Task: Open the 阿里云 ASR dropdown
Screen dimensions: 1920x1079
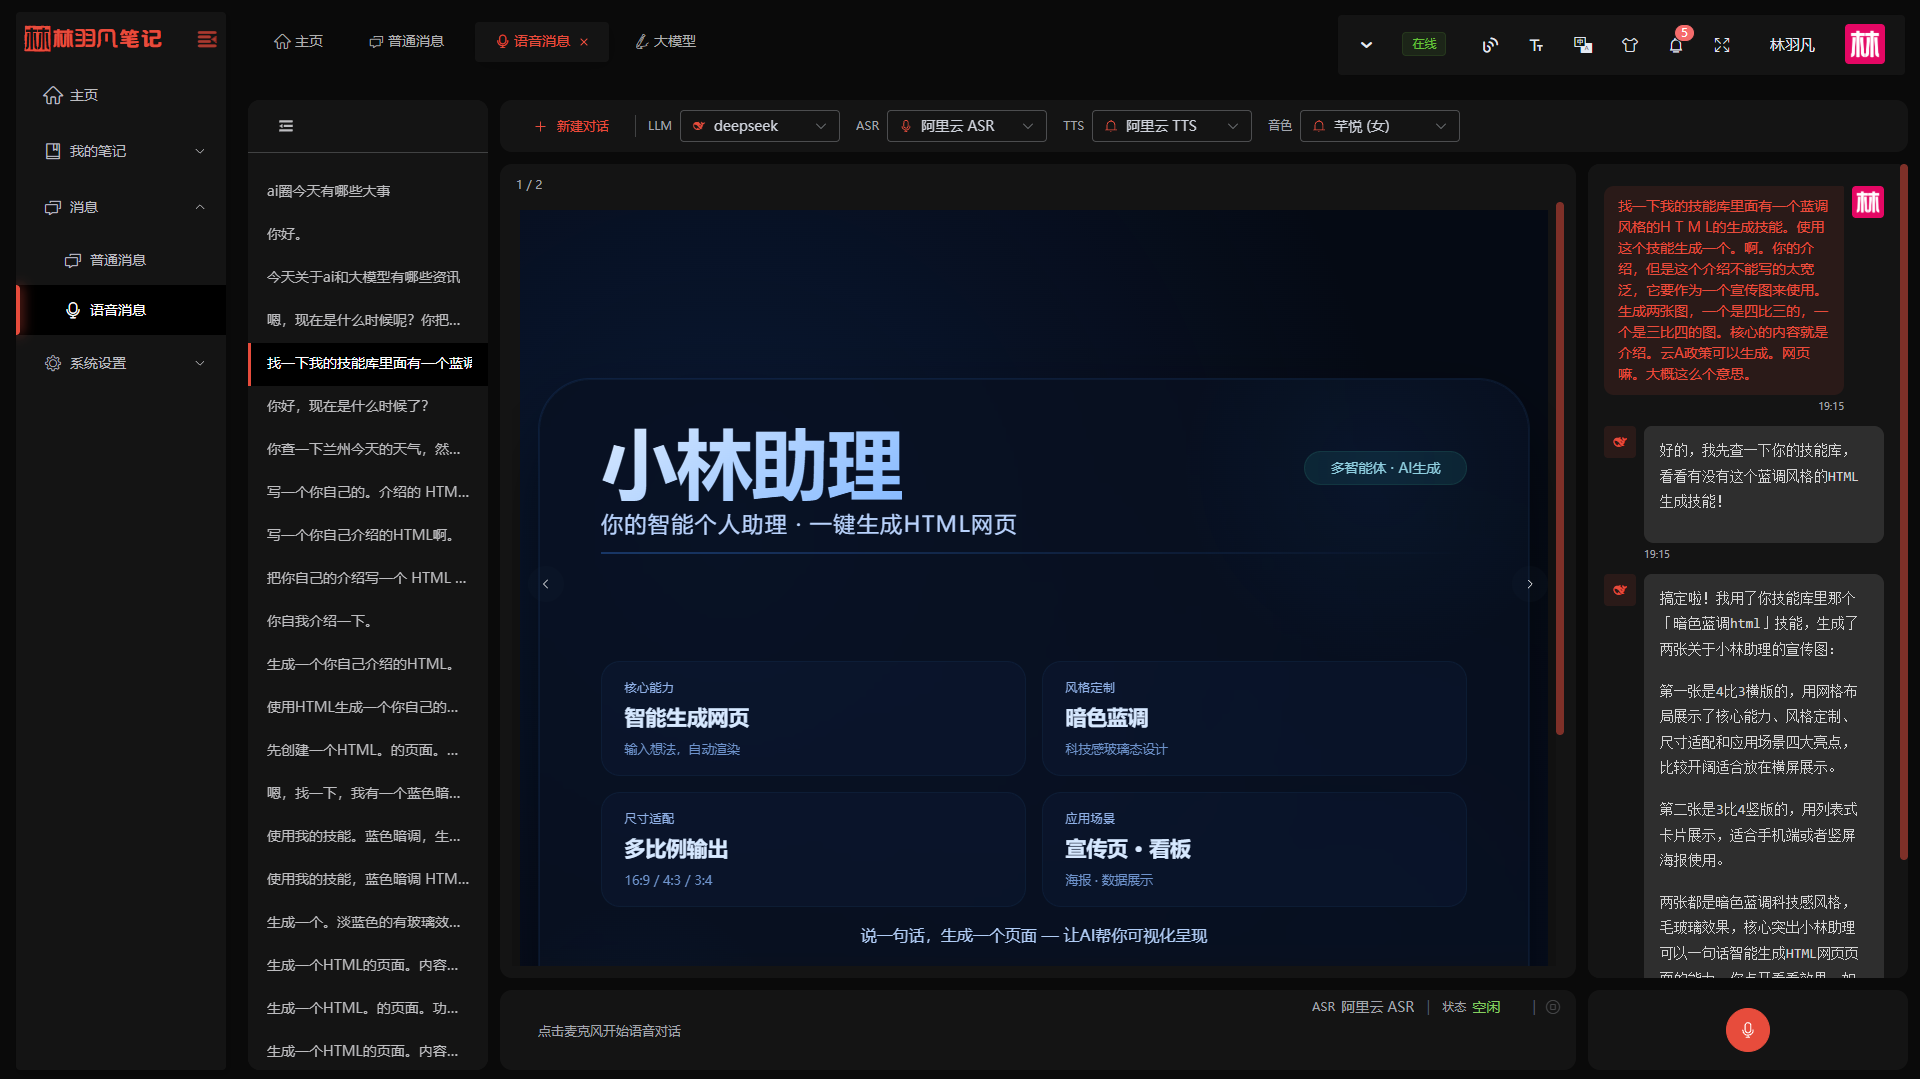Action: click(x=966, y=126)
